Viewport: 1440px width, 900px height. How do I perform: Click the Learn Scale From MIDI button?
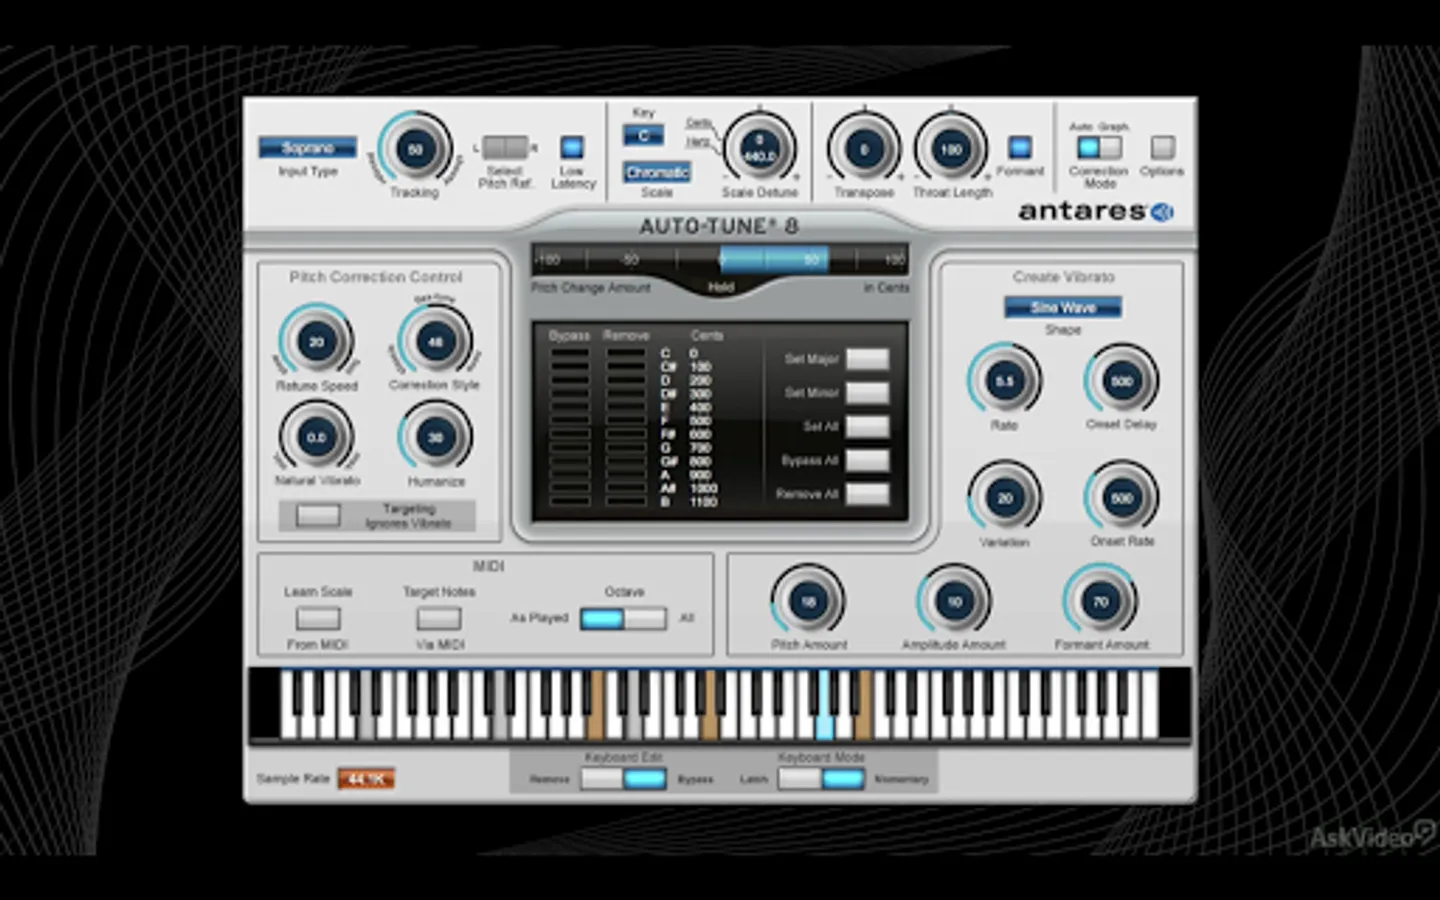click(x=318, y=619)
